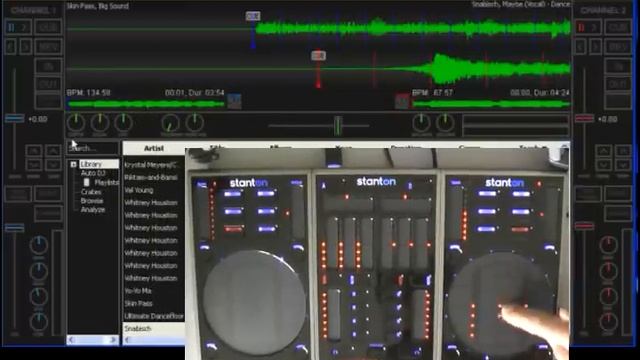Click Channel 2 pitch up arrow button
Image resolution: width=640 pixels, height=360 pixels.
(604, 151)
